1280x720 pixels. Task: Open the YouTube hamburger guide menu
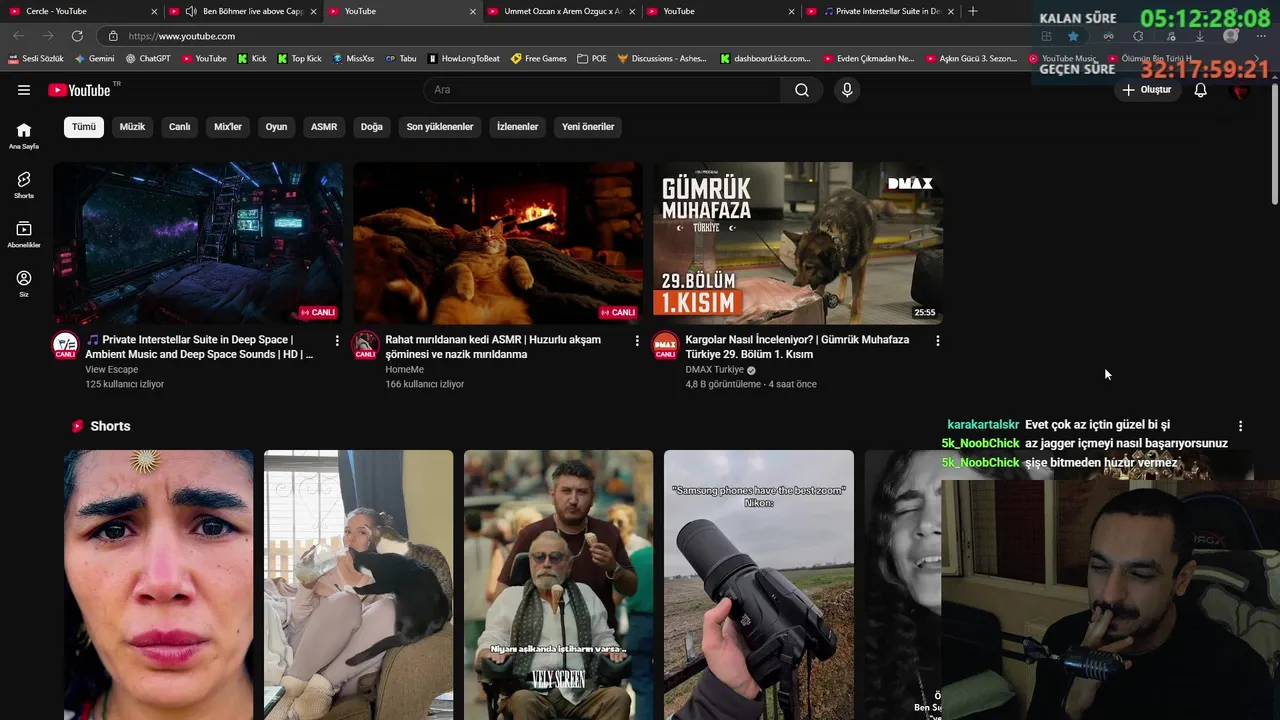[x=24, y=90]
